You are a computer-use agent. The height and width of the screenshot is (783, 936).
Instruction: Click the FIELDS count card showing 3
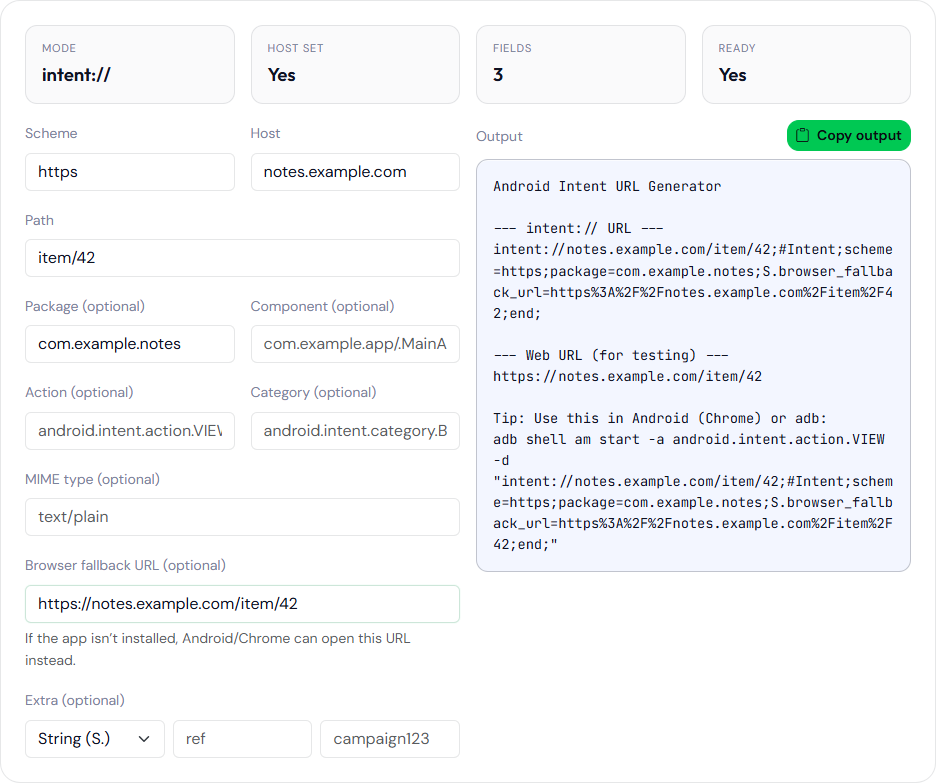(581, 64)
